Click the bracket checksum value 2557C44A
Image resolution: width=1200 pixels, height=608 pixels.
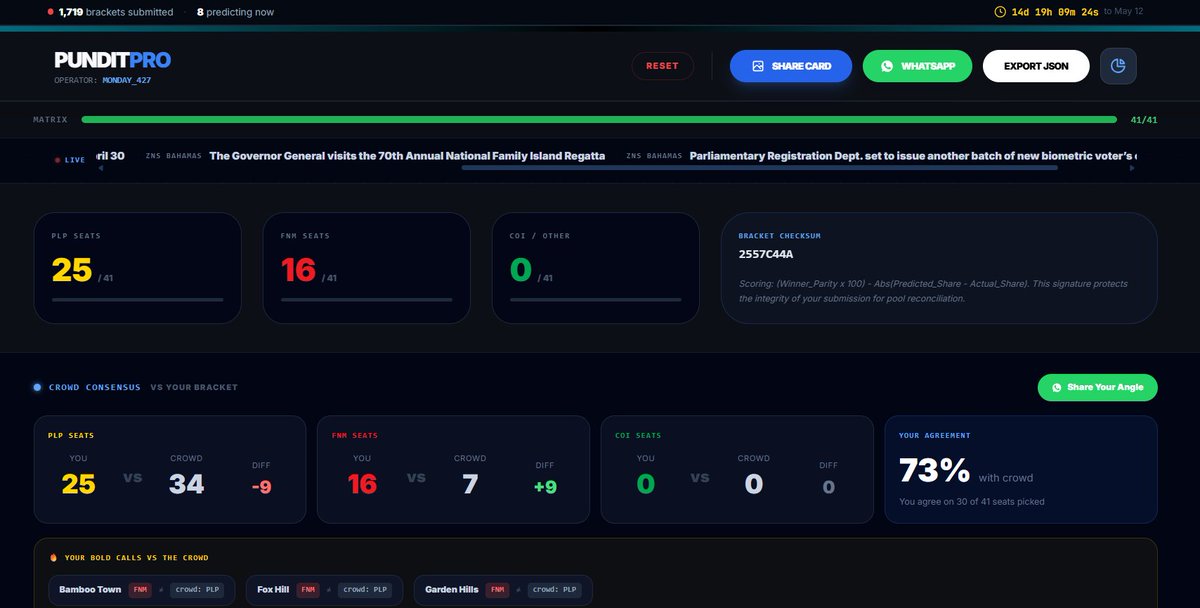click(x=766, y=254)
